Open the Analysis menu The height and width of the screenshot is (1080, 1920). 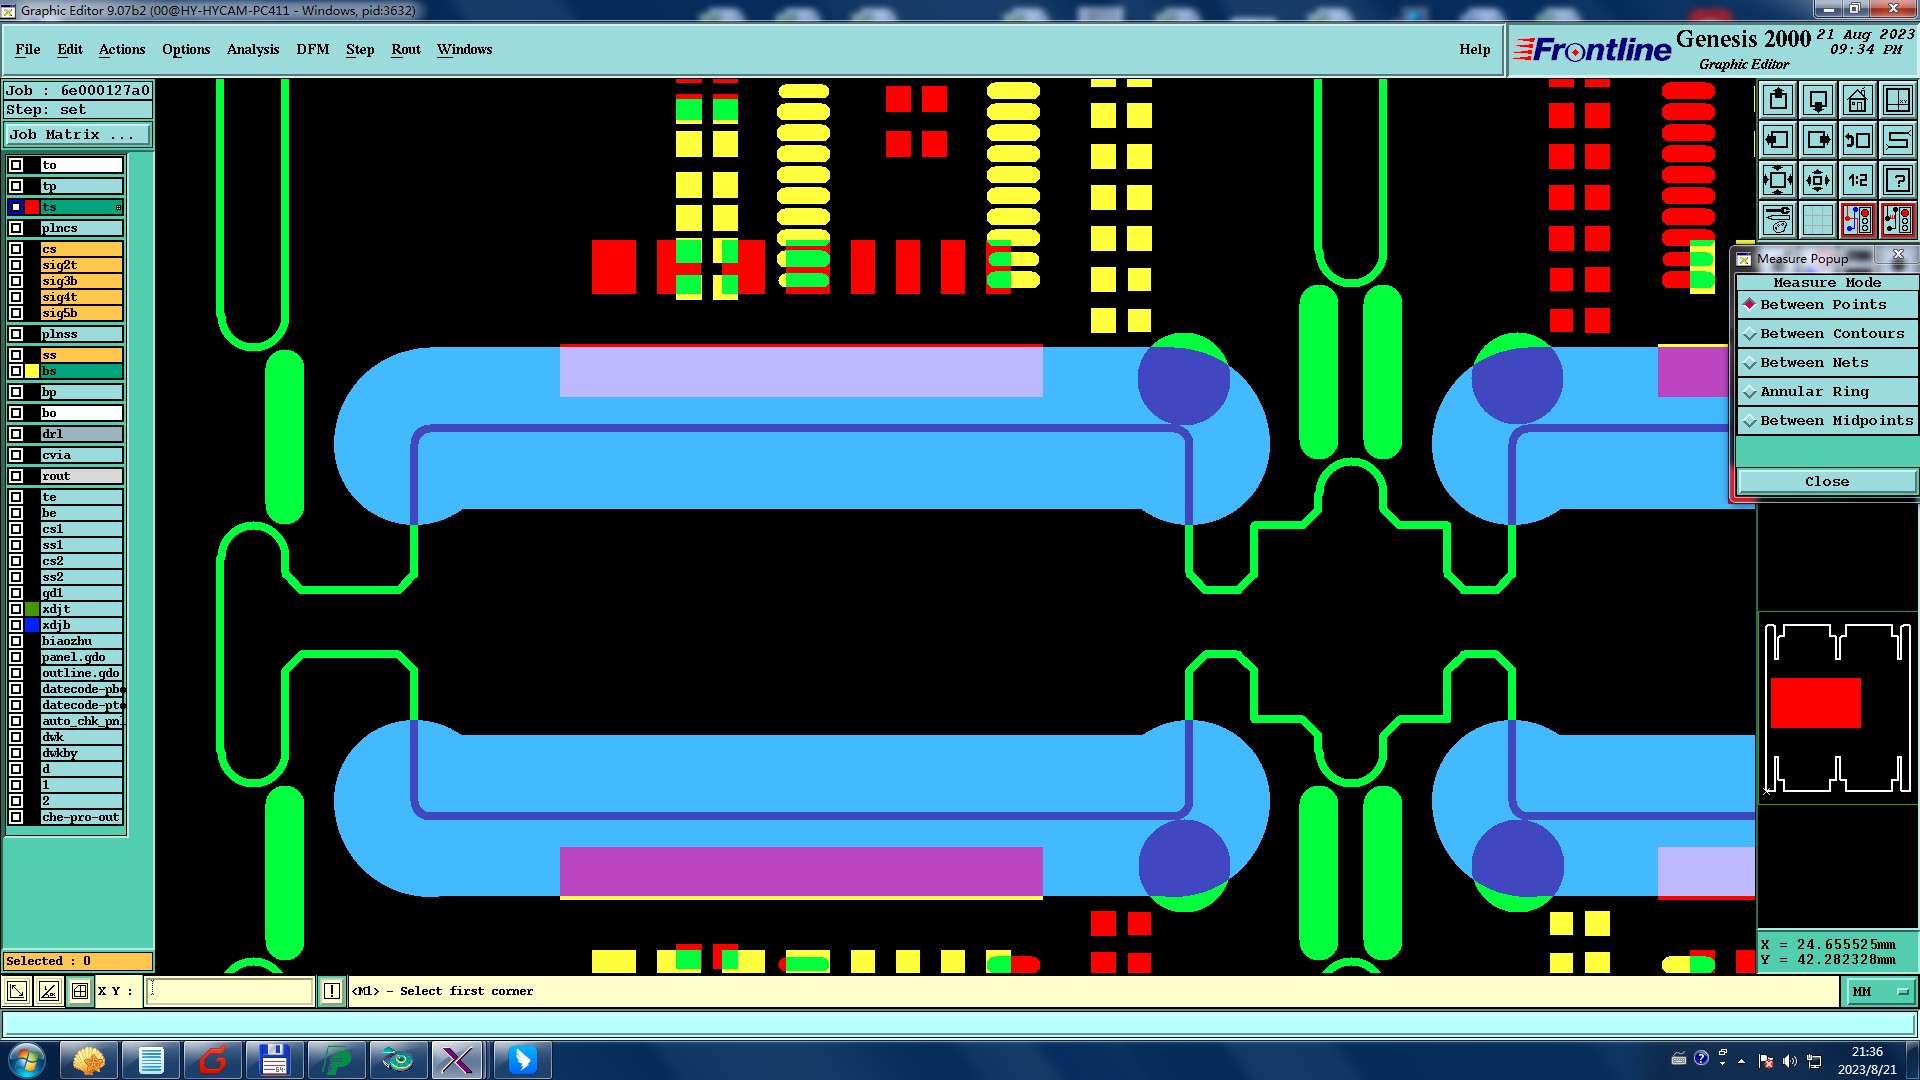coord(252,49)
